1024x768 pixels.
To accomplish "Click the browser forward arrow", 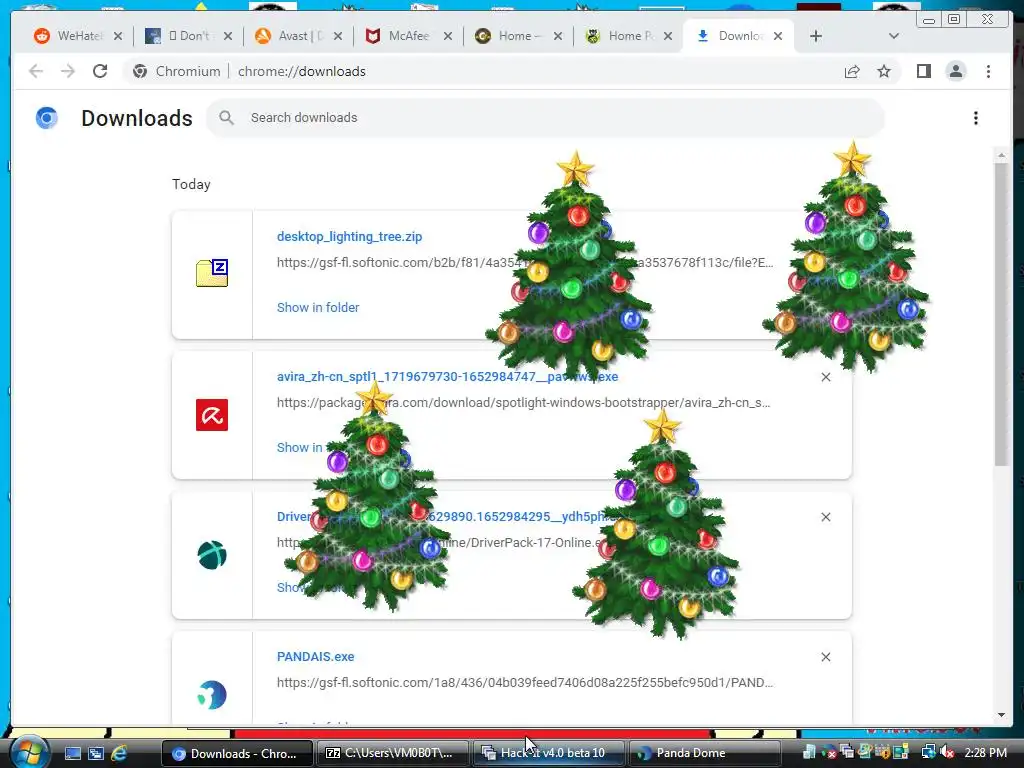I will click(68, 71).
